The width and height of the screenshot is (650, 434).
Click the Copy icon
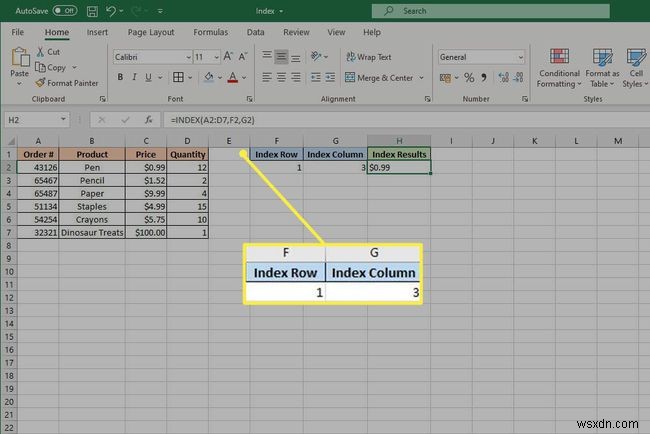point(40,67)
